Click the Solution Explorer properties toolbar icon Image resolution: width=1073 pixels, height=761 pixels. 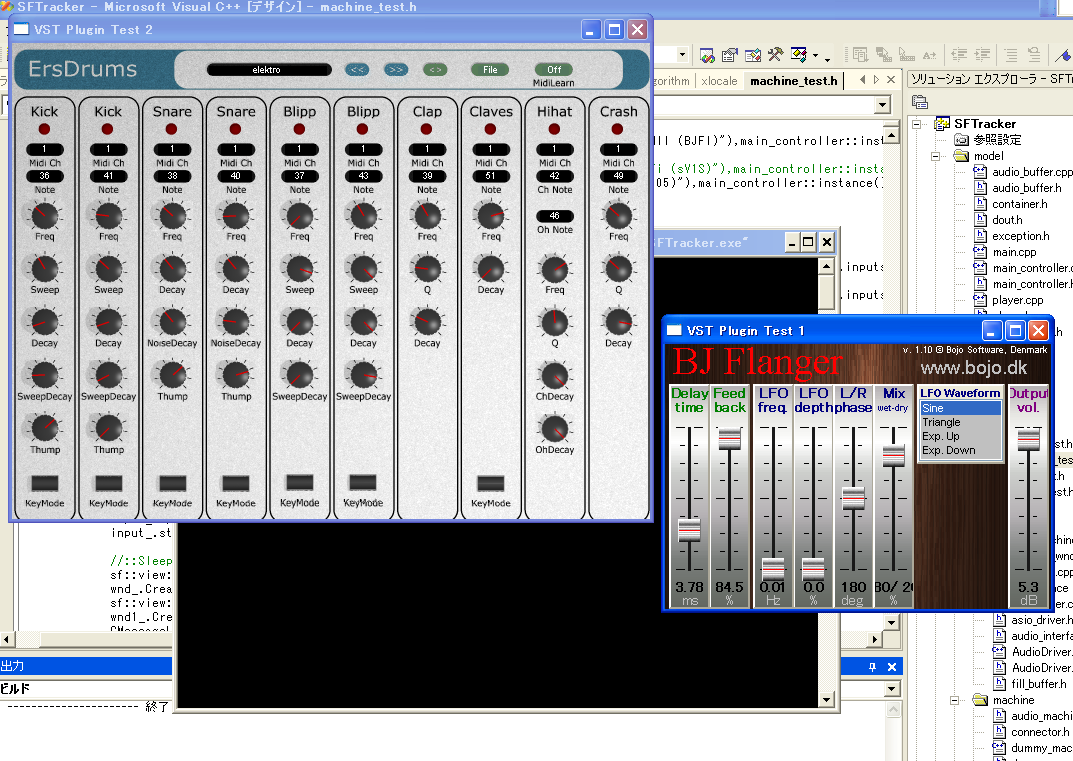coord(920,101)
